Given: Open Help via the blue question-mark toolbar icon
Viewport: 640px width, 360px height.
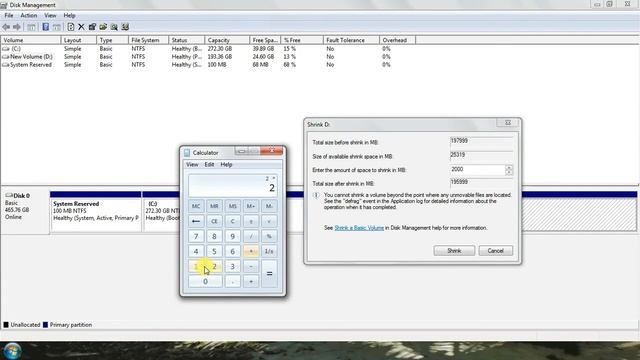Looking at the screenshot, I should (x=45, y=27).
